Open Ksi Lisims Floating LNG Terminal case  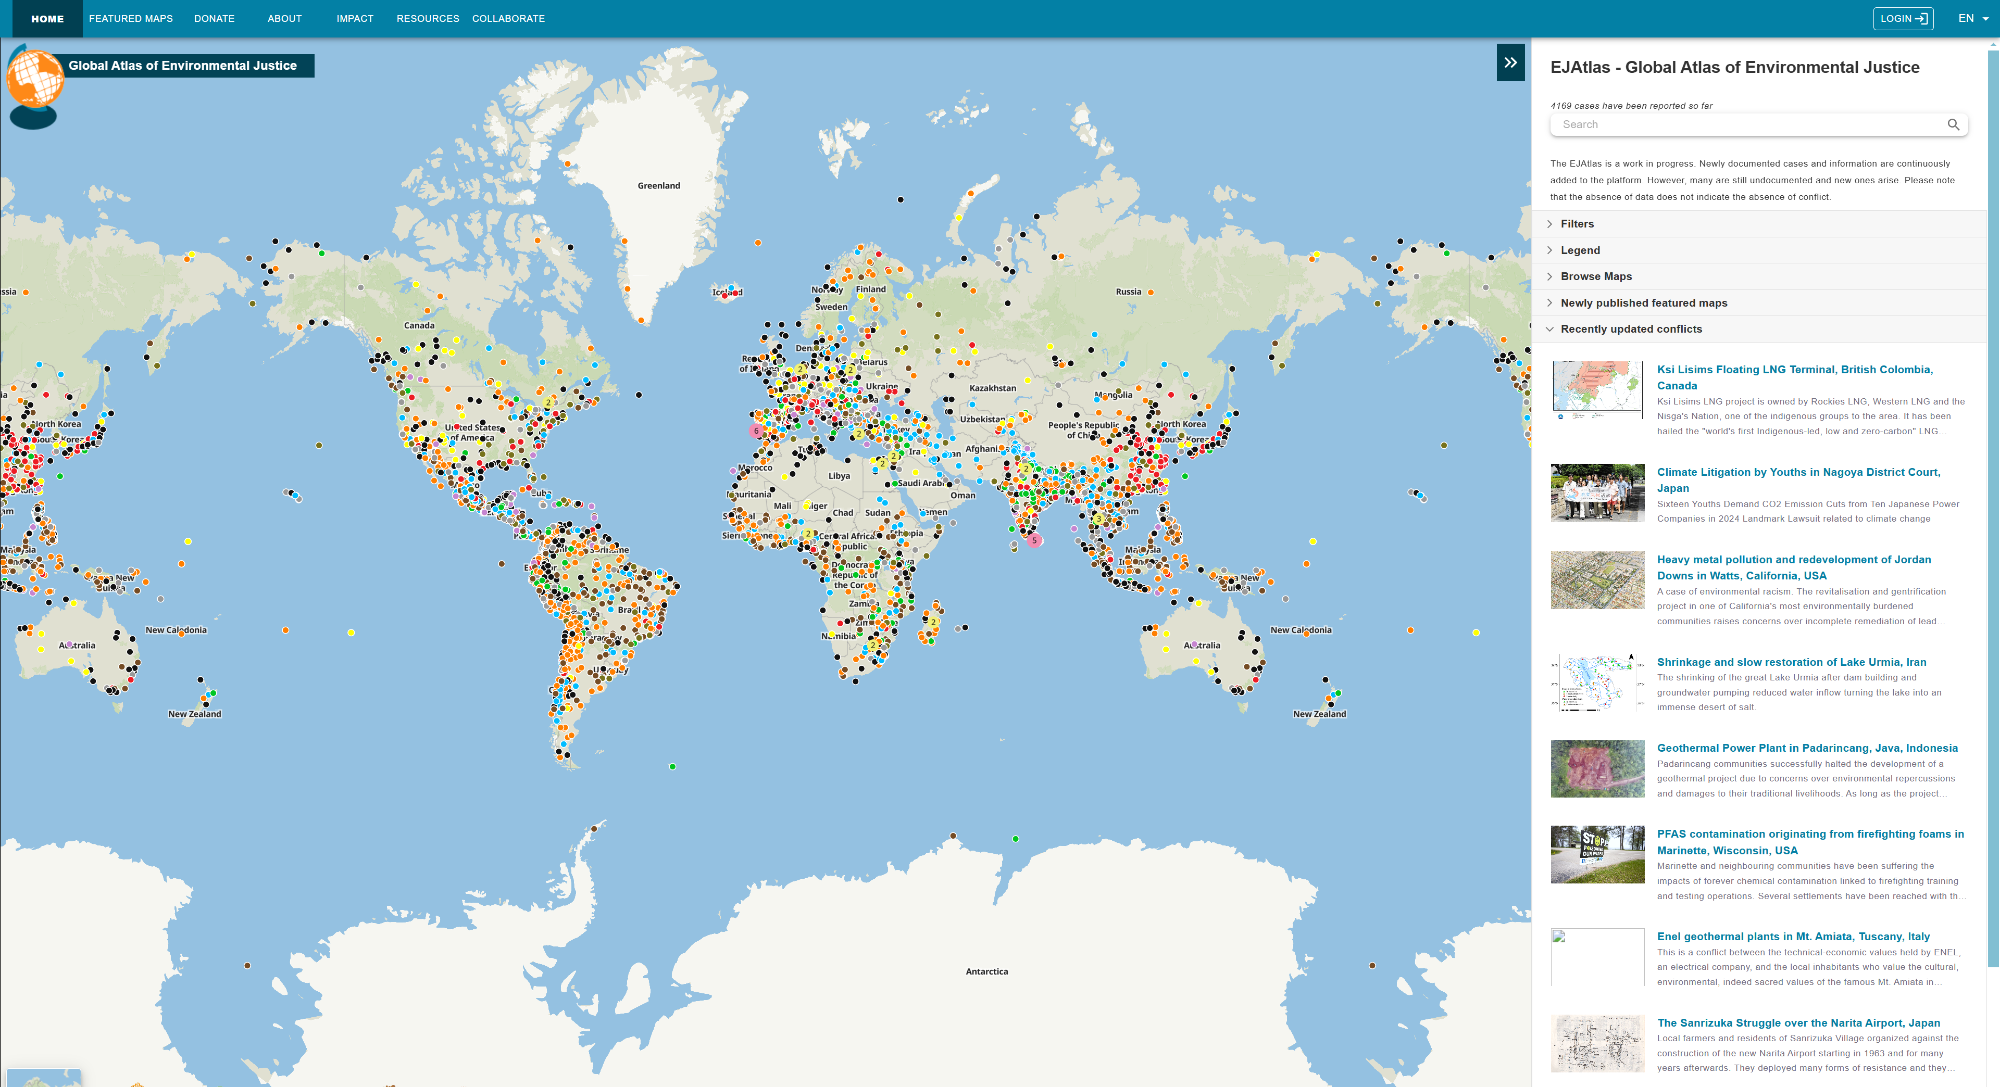1794,369
